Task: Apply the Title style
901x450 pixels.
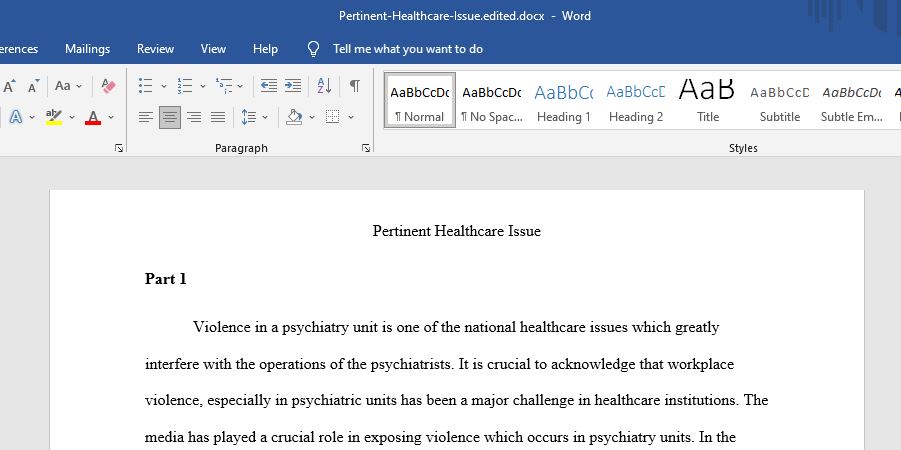Action: (x=707, y=101)
